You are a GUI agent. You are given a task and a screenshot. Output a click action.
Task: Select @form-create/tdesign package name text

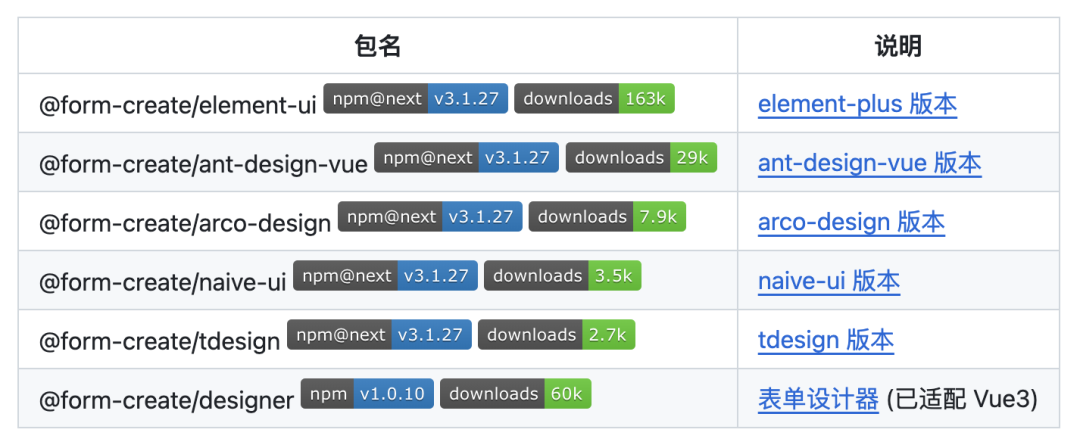click(x=160, y=341)
